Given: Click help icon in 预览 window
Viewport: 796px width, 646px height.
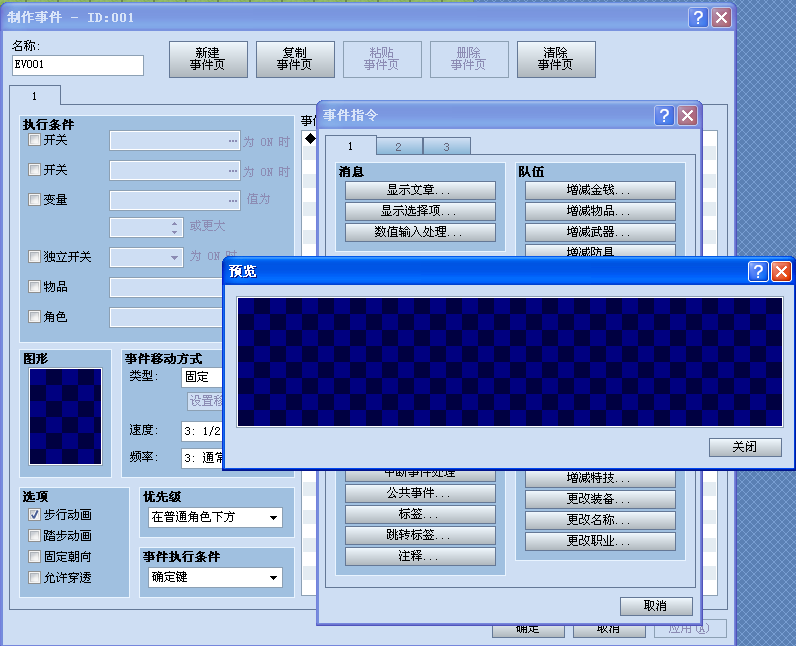Looking at the screenshot, I should click(x=758, y=271).
